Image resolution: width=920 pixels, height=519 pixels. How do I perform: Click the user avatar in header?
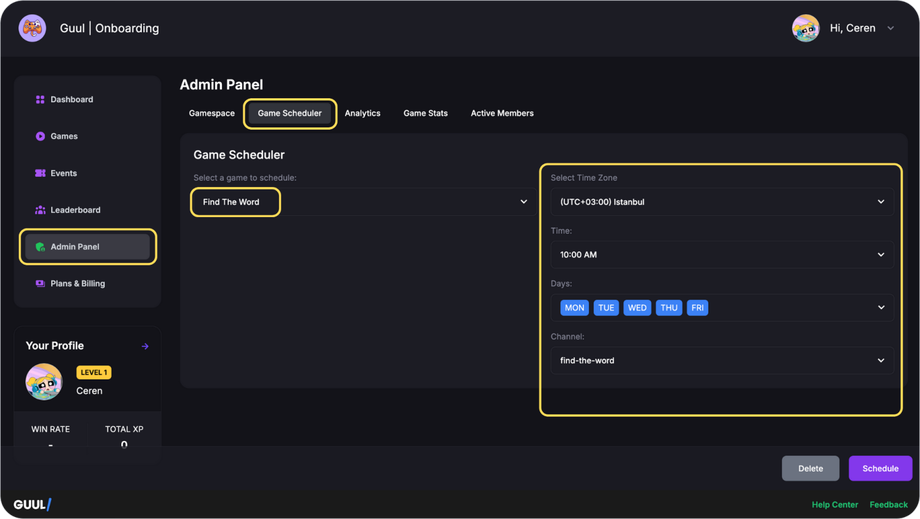806,28
